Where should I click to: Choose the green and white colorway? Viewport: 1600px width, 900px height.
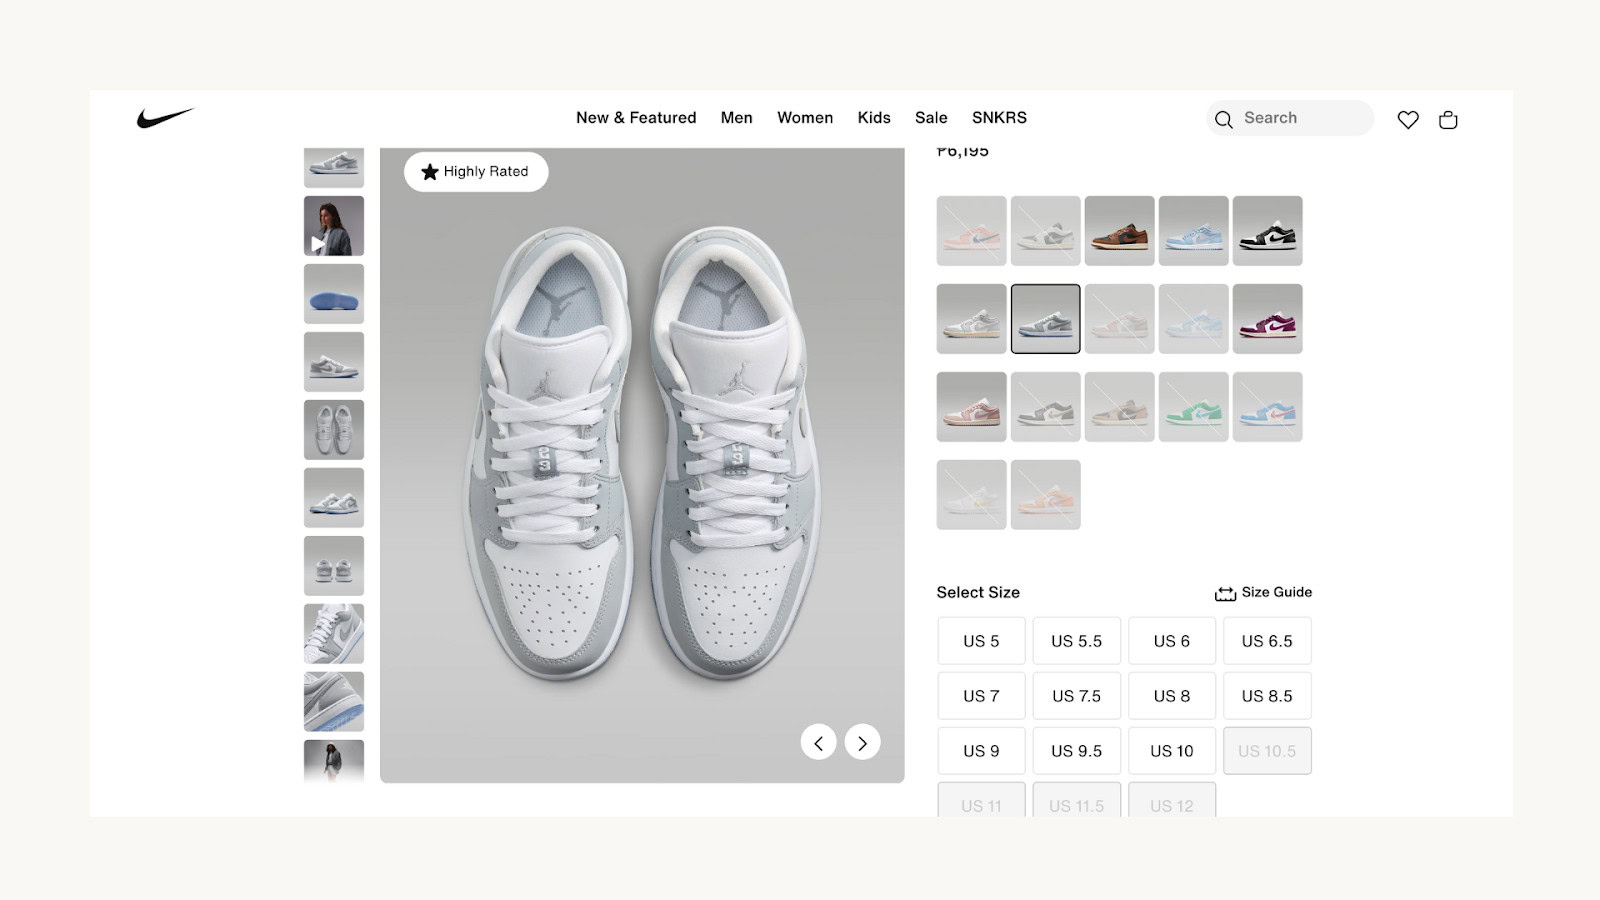click(1194, 407)
